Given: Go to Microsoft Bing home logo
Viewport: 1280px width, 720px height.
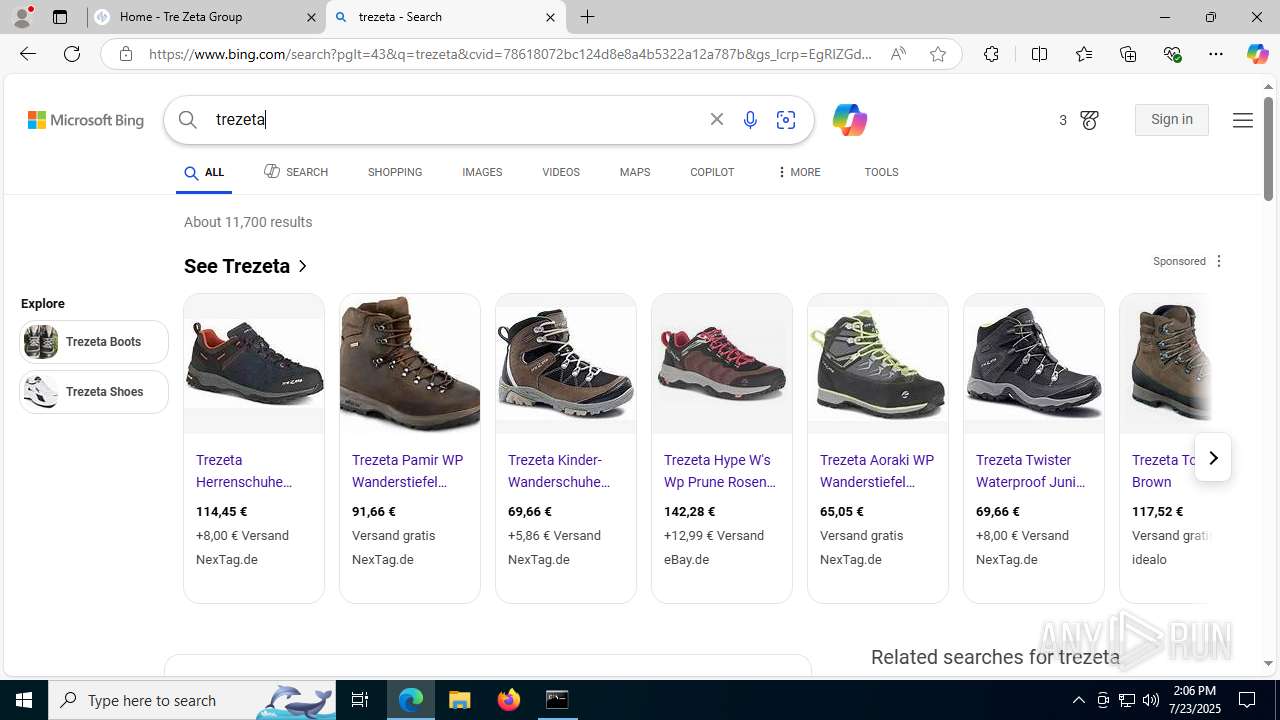Looking at the screenshot, I should (86, 120).
